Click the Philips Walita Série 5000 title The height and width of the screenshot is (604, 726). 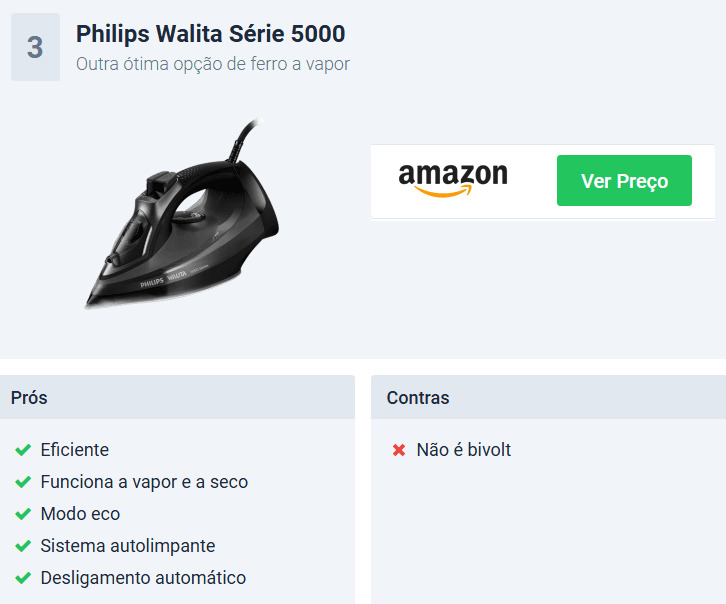[x=211, y=34]
